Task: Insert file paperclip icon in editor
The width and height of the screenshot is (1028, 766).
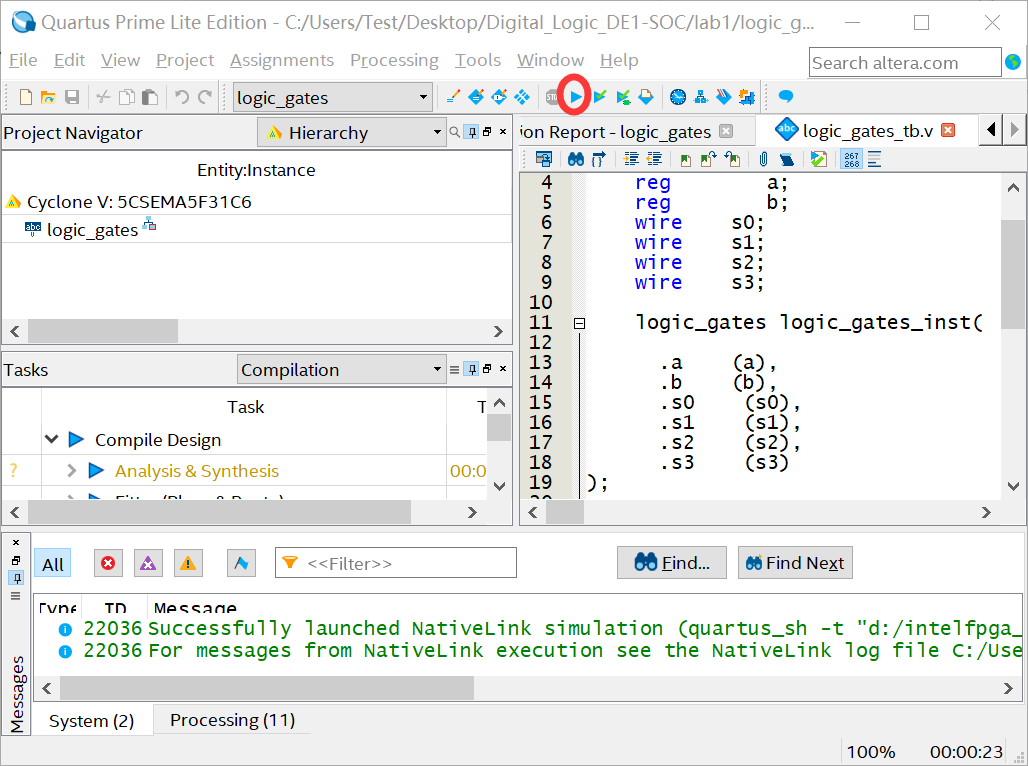Action: pos(763,159)
